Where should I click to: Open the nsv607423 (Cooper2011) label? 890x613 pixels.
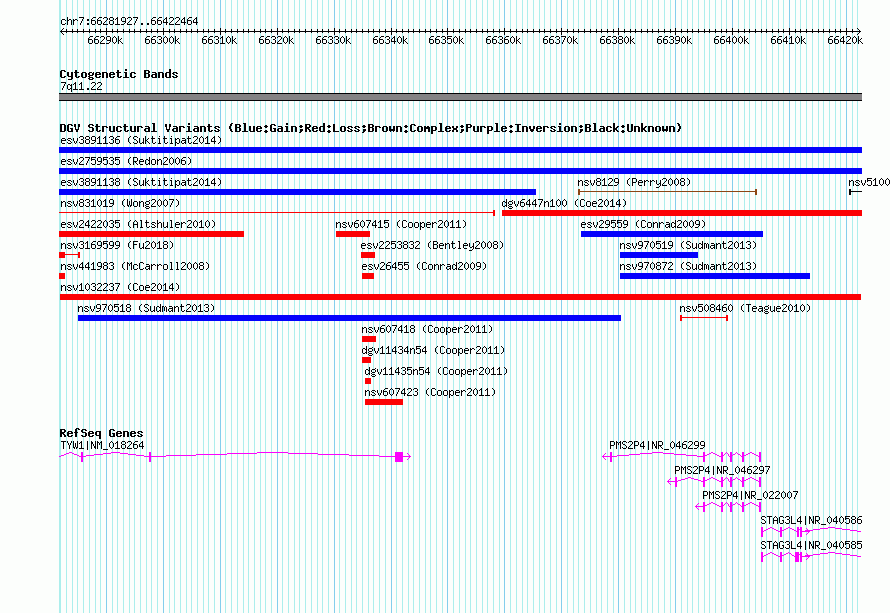(x=430, y=392)
